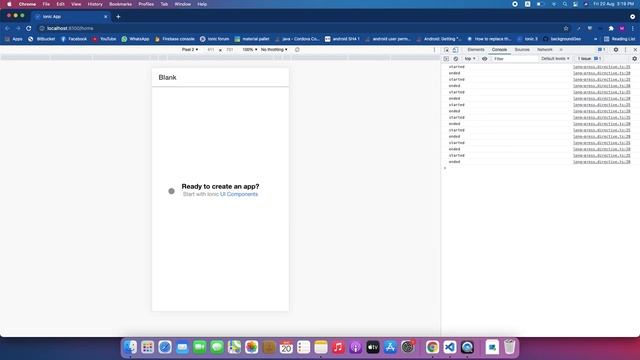Open the Window menu
The image size is (640, 360).
pyautogui.click(x=182, y=4)
